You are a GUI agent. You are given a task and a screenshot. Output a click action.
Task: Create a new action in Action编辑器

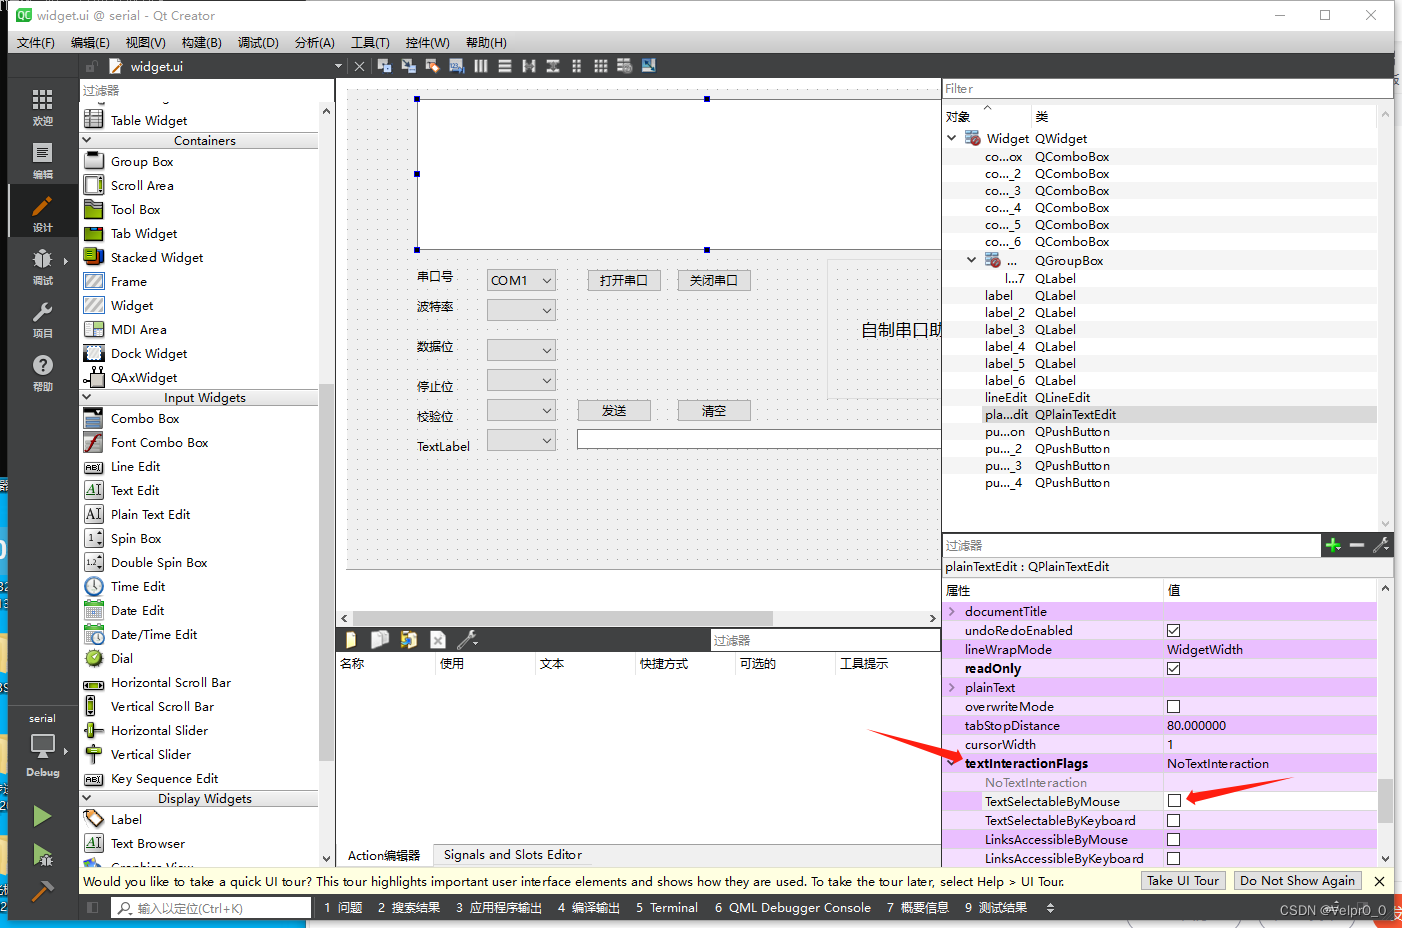point(351,638)
